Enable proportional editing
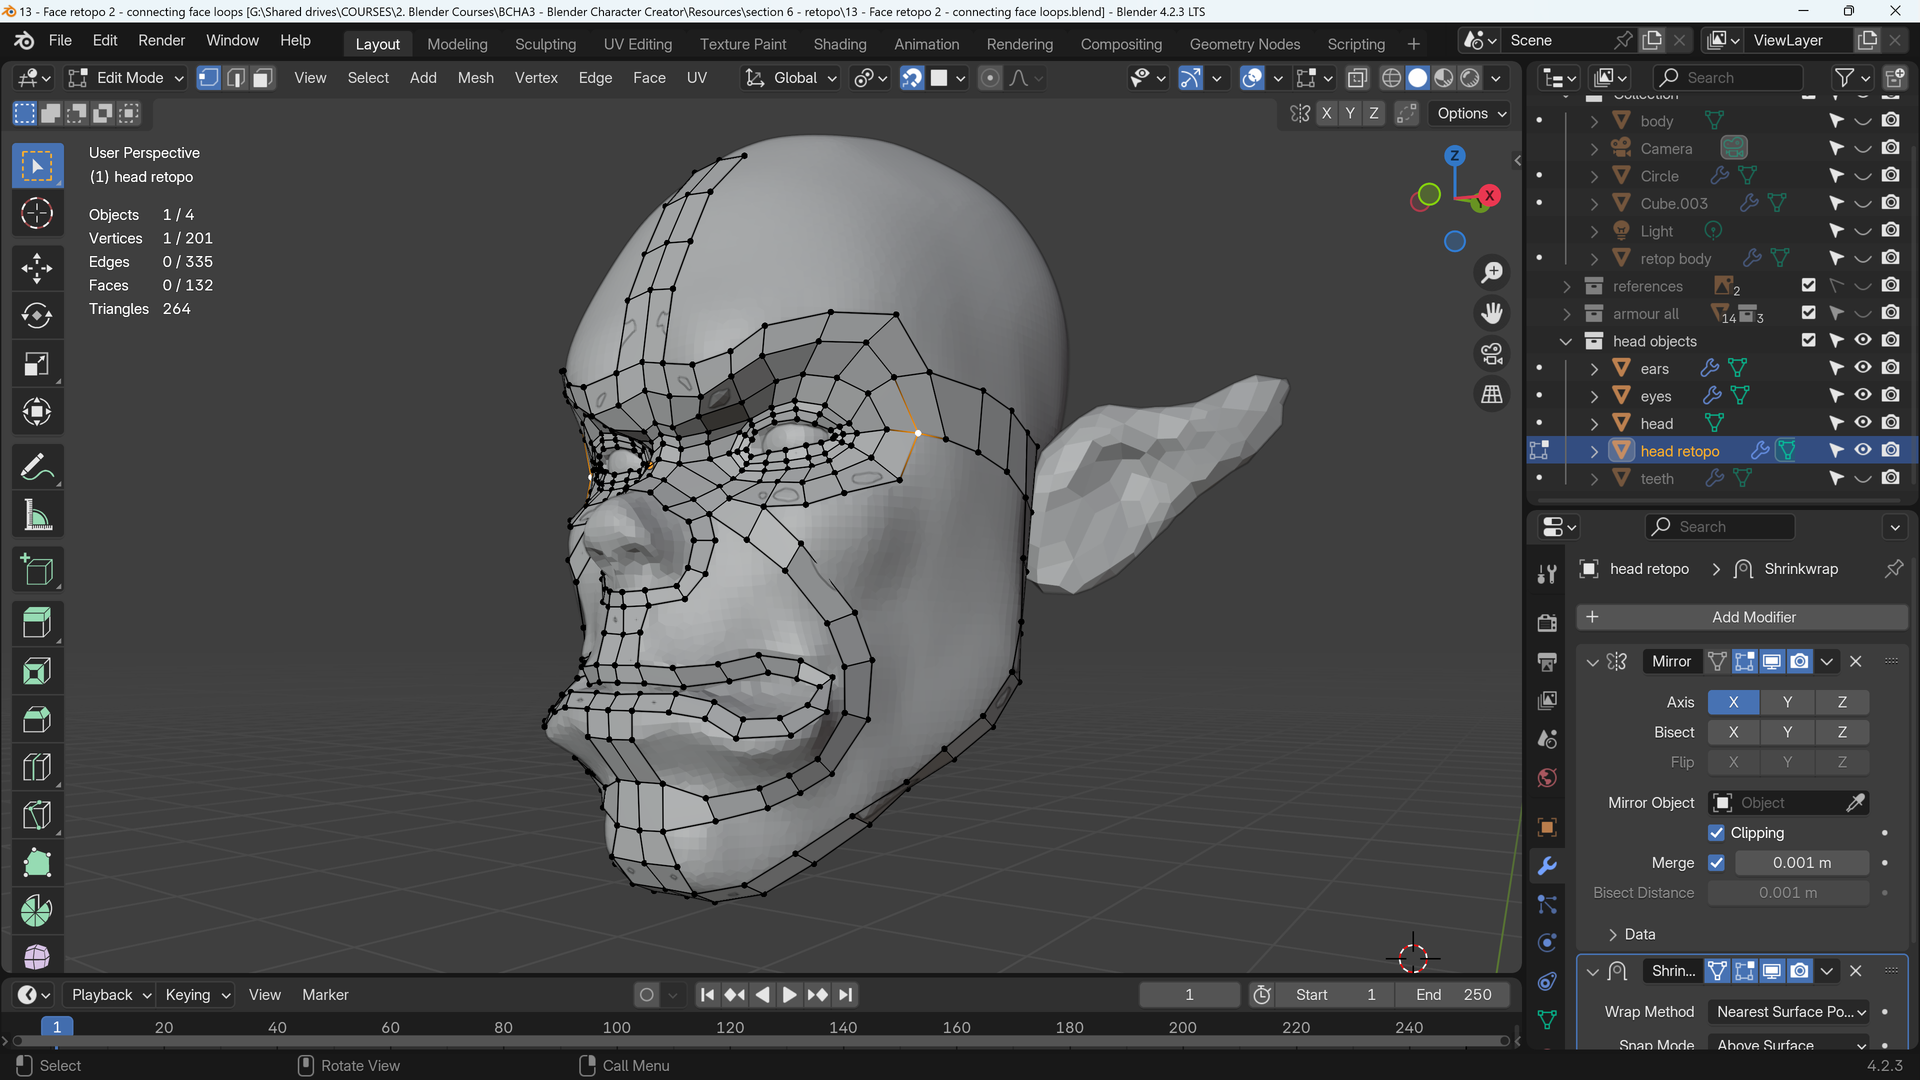This screenshot has height=1080, width=1920. [988, 78]
